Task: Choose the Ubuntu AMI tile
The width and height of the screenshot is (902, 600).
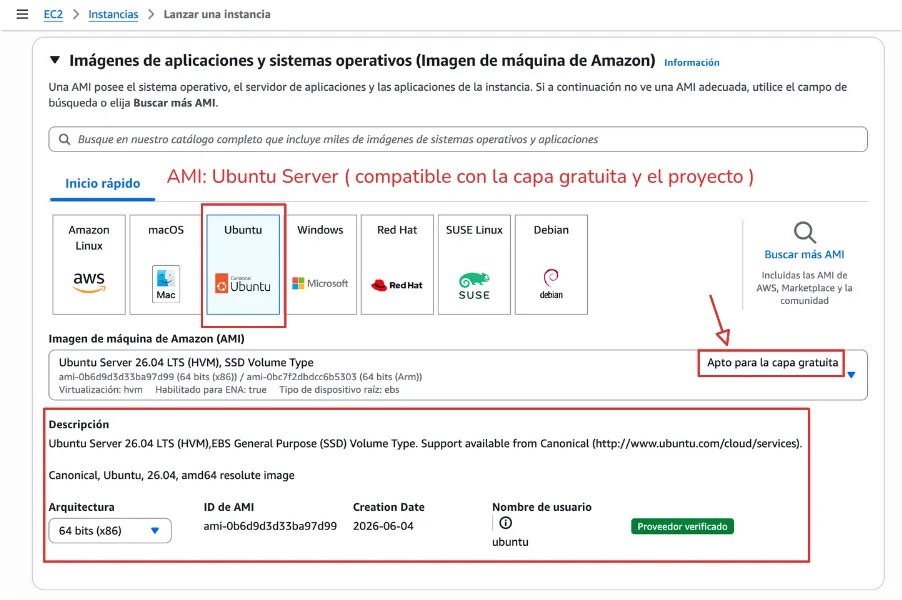Action: pos(243,265)
